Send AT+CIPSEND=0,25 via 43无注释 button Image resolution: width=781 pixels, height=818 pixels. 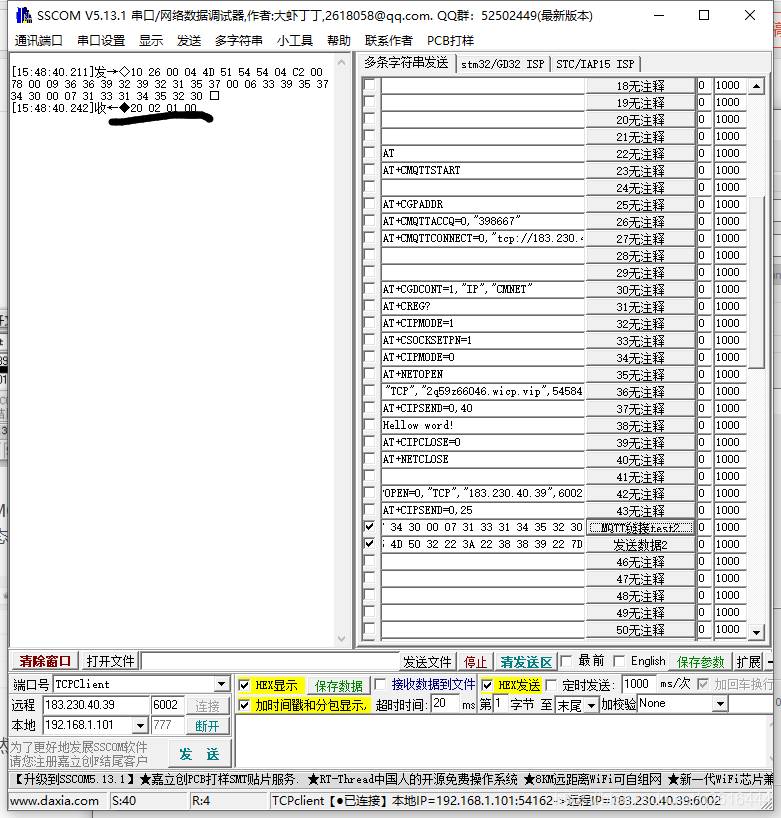click(640, 510)
